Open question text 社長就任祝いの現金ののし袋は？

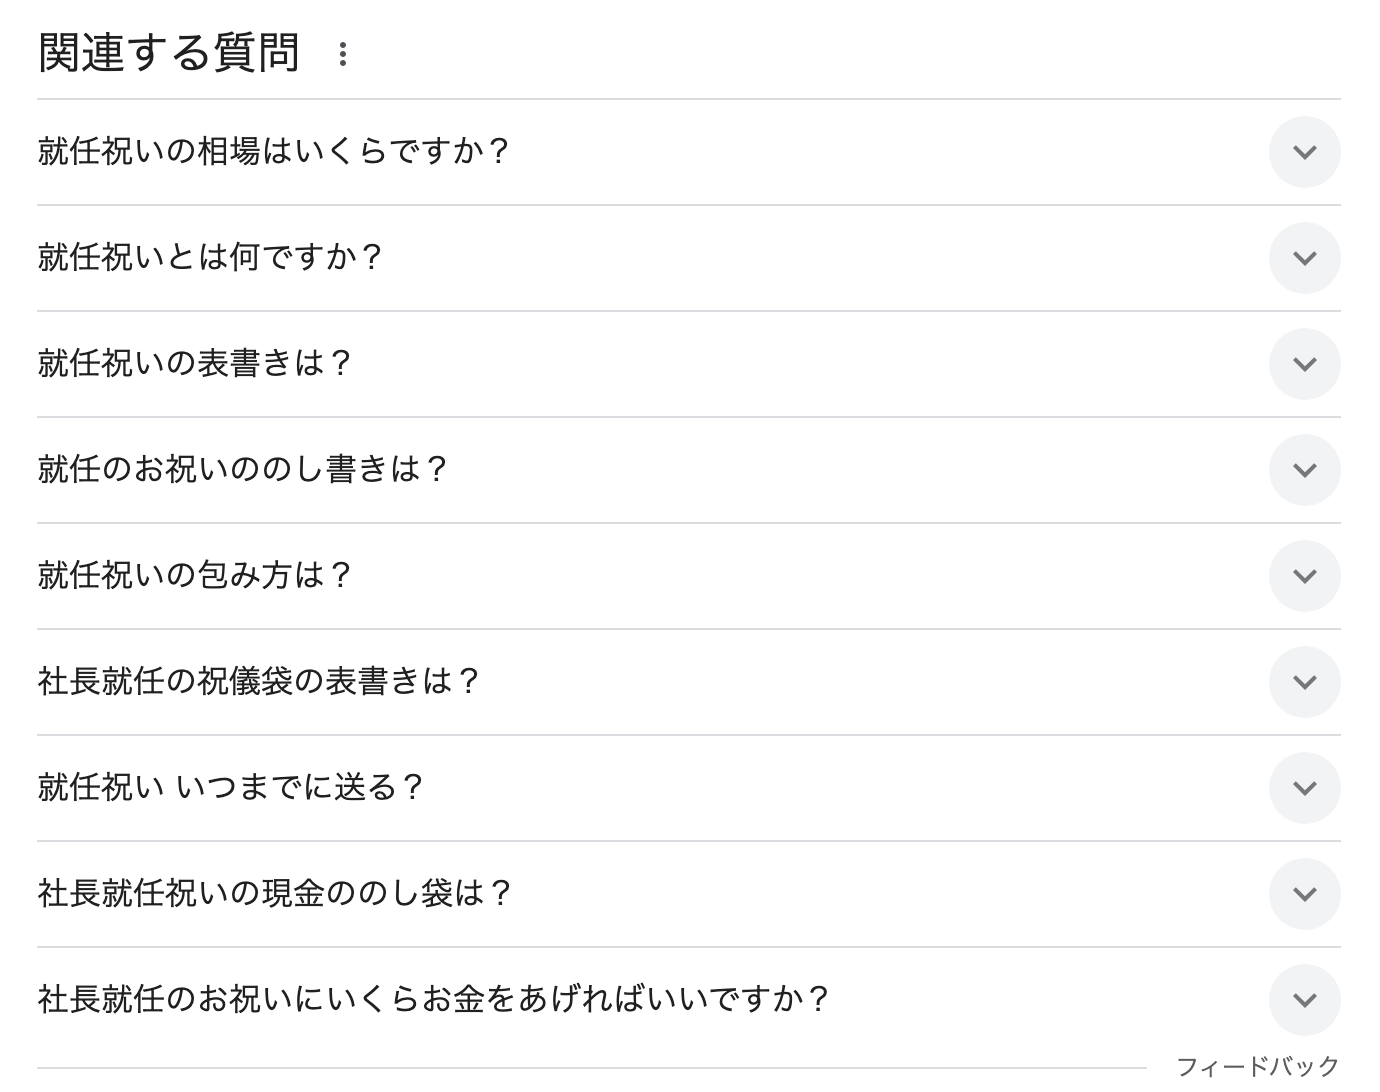pos(276,894)
